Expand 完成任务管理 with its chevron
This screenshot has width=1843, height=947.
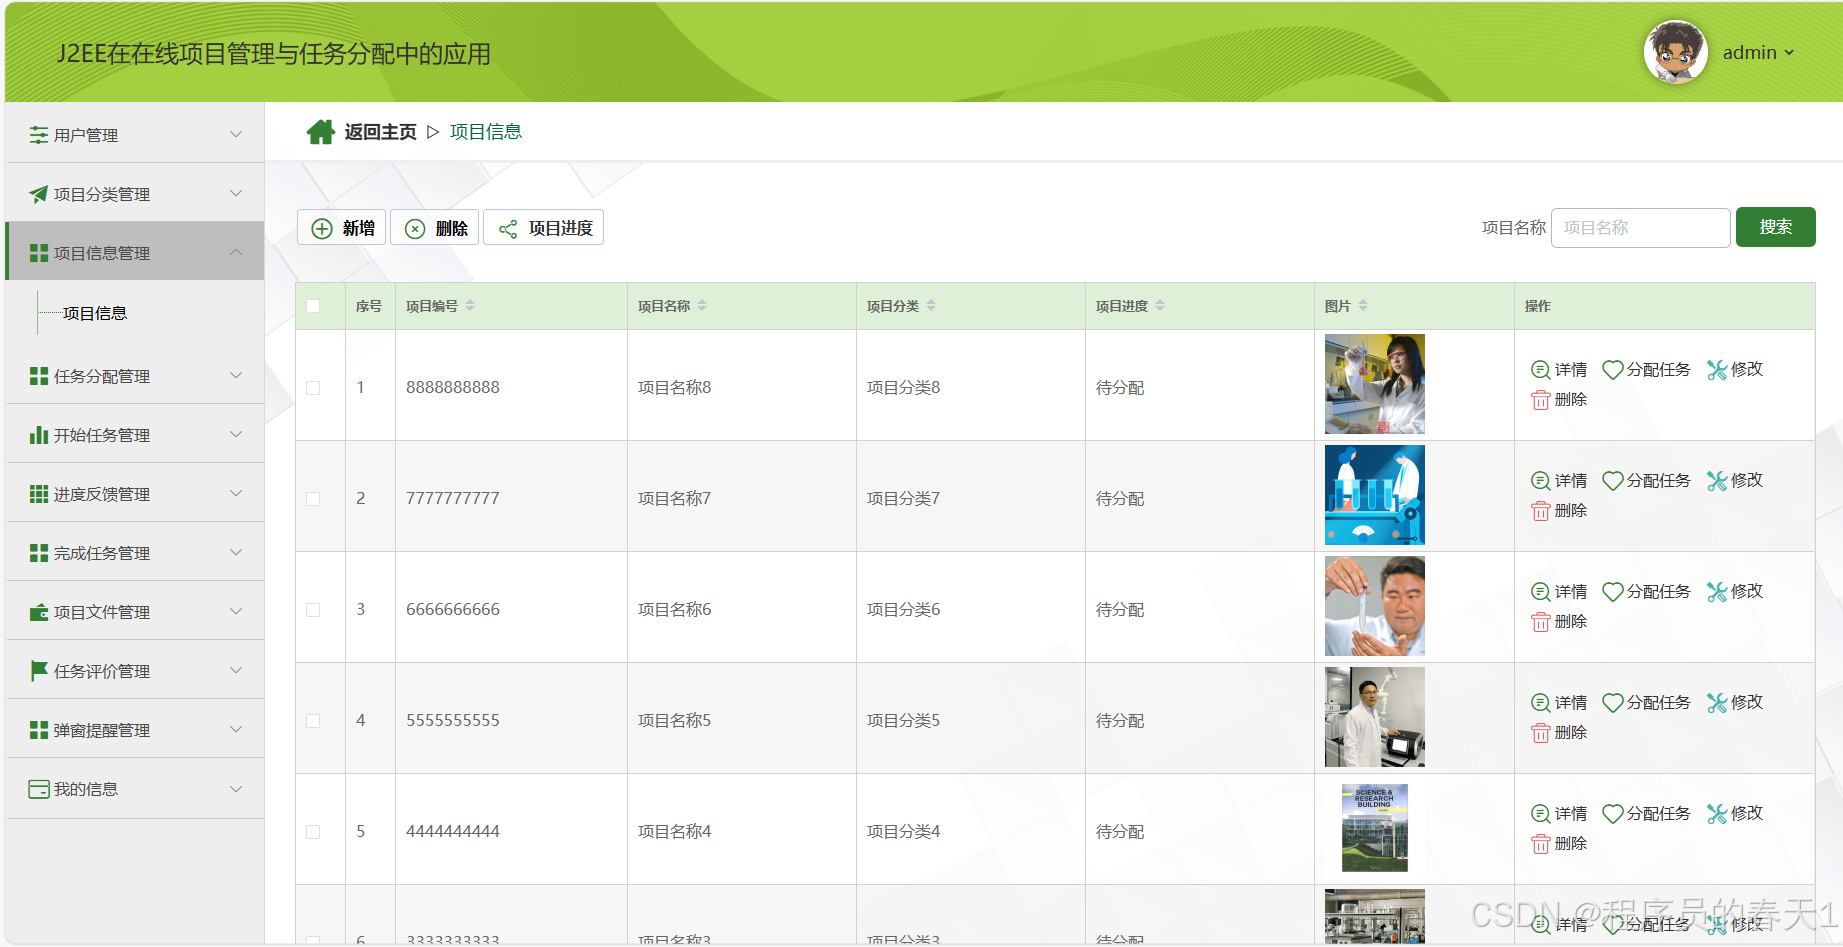coord(236,552)
